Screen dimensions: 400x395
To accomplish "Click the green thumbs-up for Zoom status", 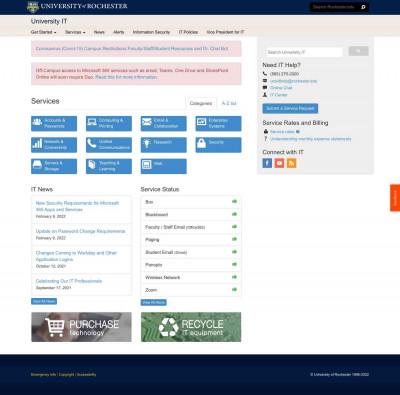I will coord(234,289).
